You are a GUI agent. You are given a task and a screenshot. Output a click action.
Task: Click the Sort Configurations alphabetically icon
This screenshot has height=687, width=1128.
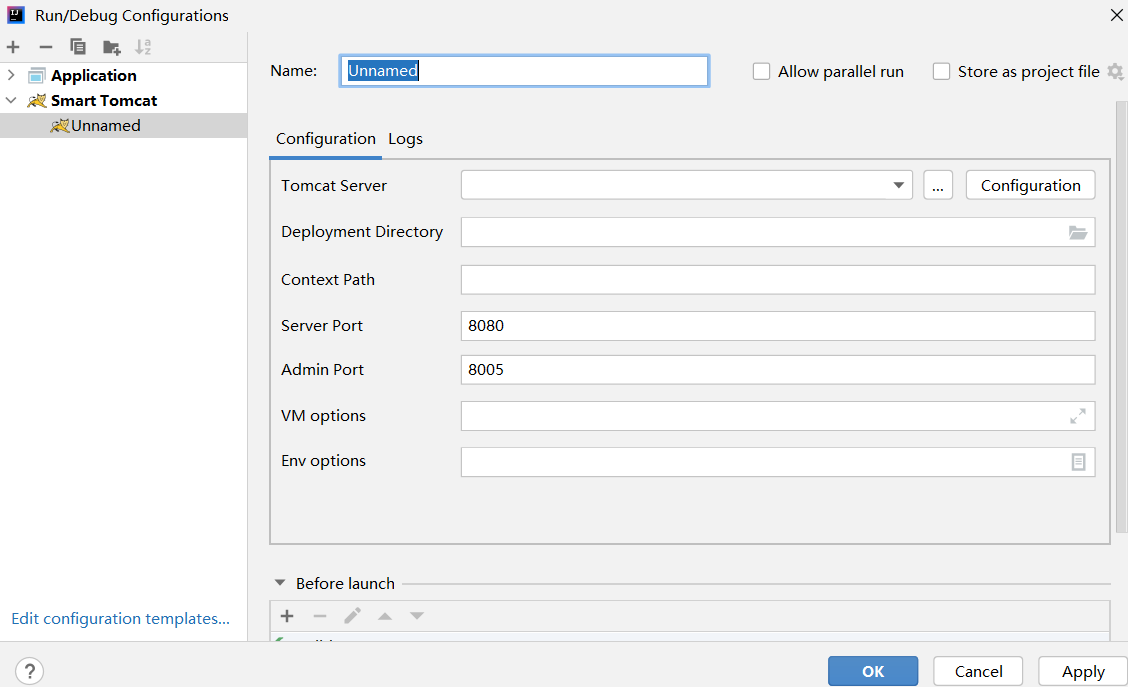(143, 47)
